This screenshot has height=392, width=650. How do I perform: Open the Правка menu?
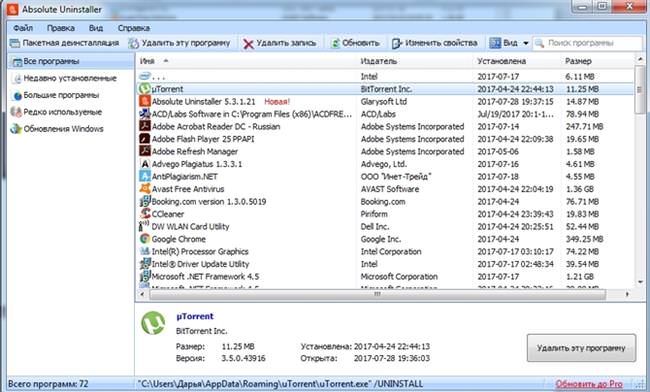pyautogui.click(x=61, y=28)
